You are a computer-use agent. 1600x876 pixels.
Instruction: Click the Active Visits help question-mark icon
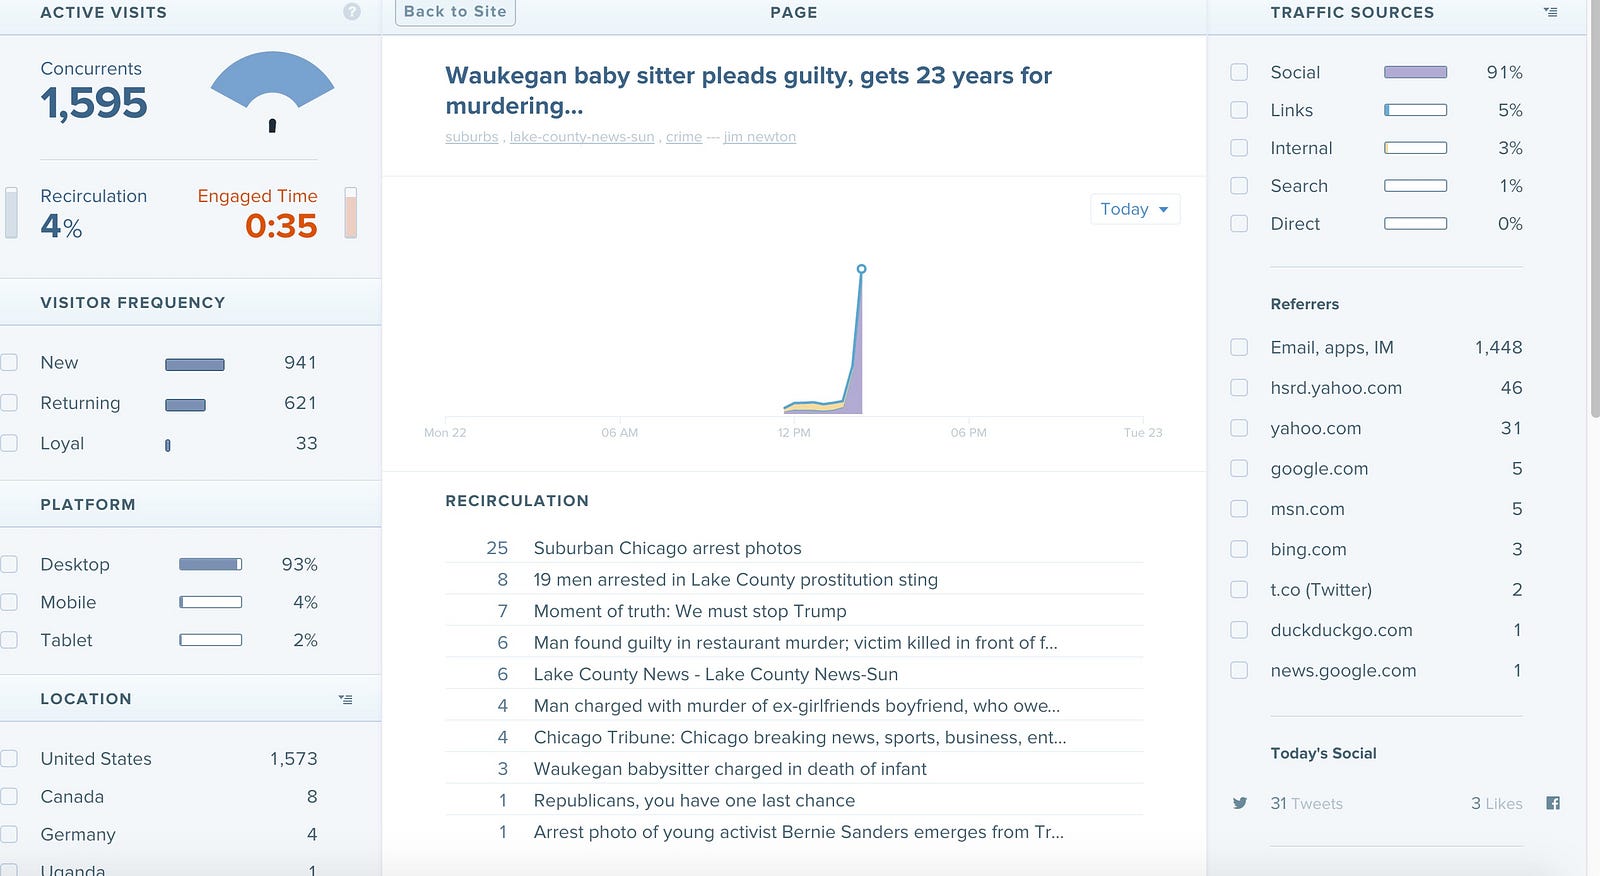pyautogui.click(x=352, y=12)
